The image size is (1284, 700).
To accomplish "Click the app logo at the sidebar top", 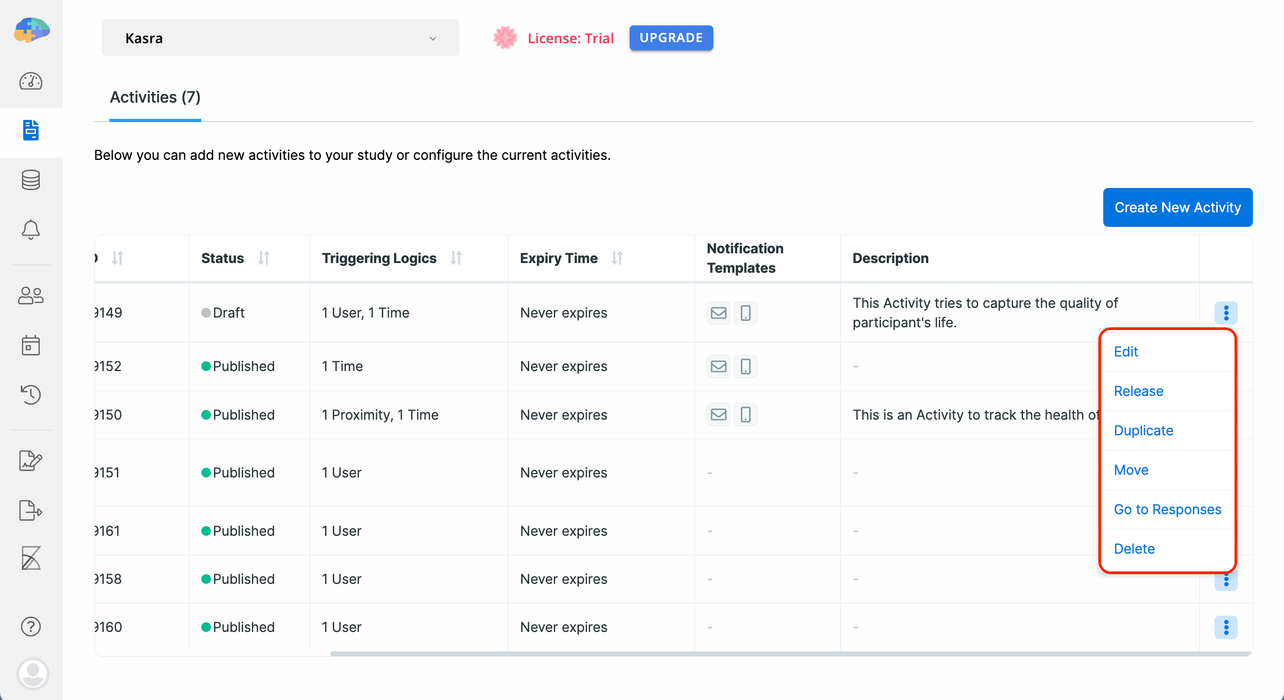I will [31, 30].
